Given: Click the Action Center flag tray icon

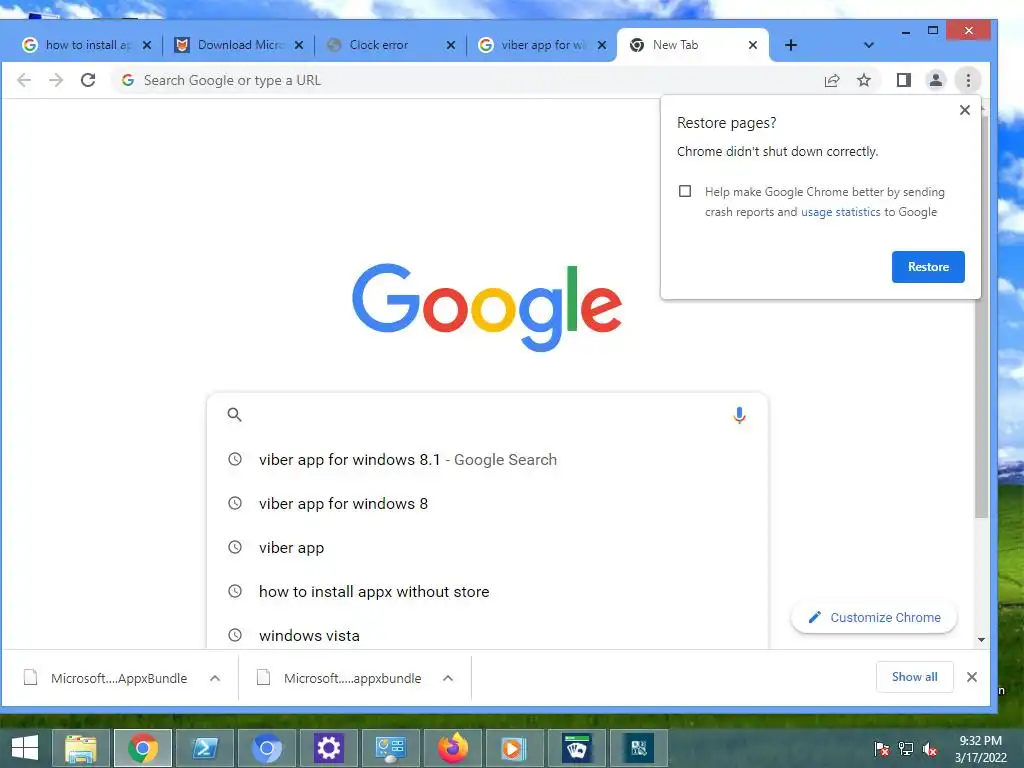Looking at the screenshot, I should point(881,749).
